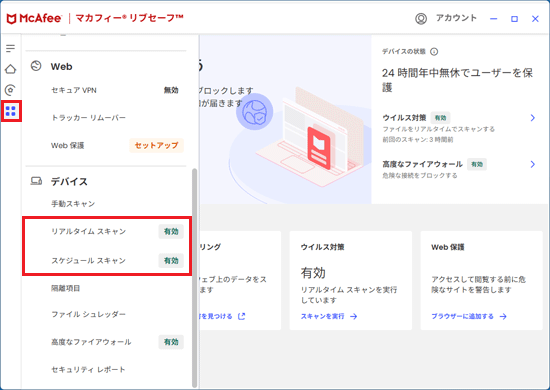Open ファイル シュレッダー menu item

coord(88,314)
